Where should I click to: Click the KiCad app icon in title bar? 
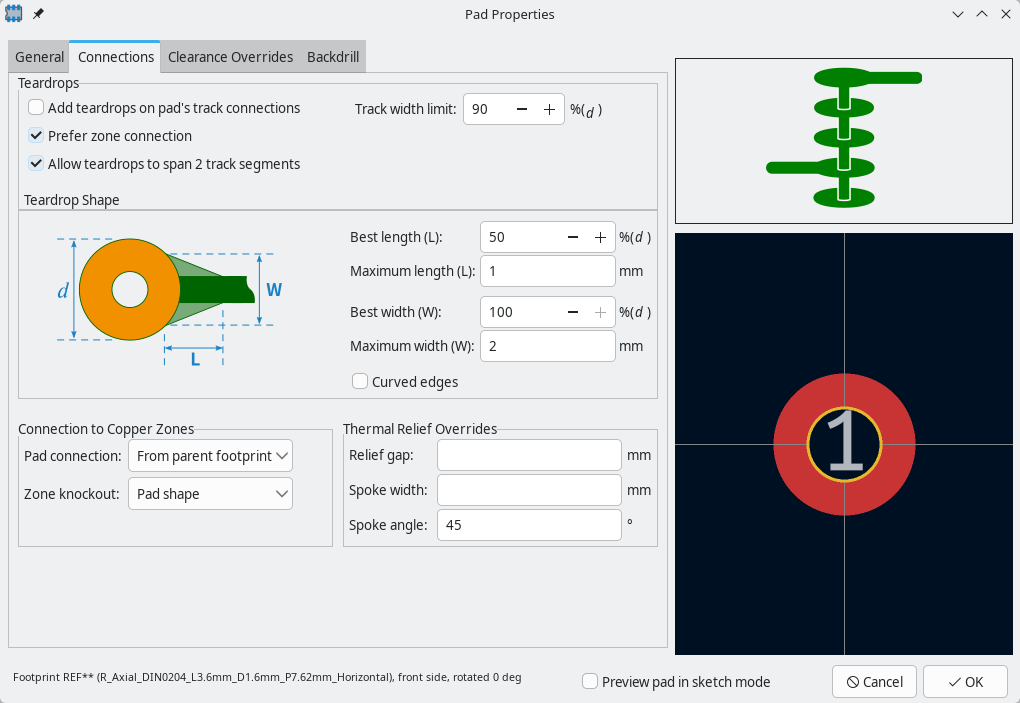(15, 14)
